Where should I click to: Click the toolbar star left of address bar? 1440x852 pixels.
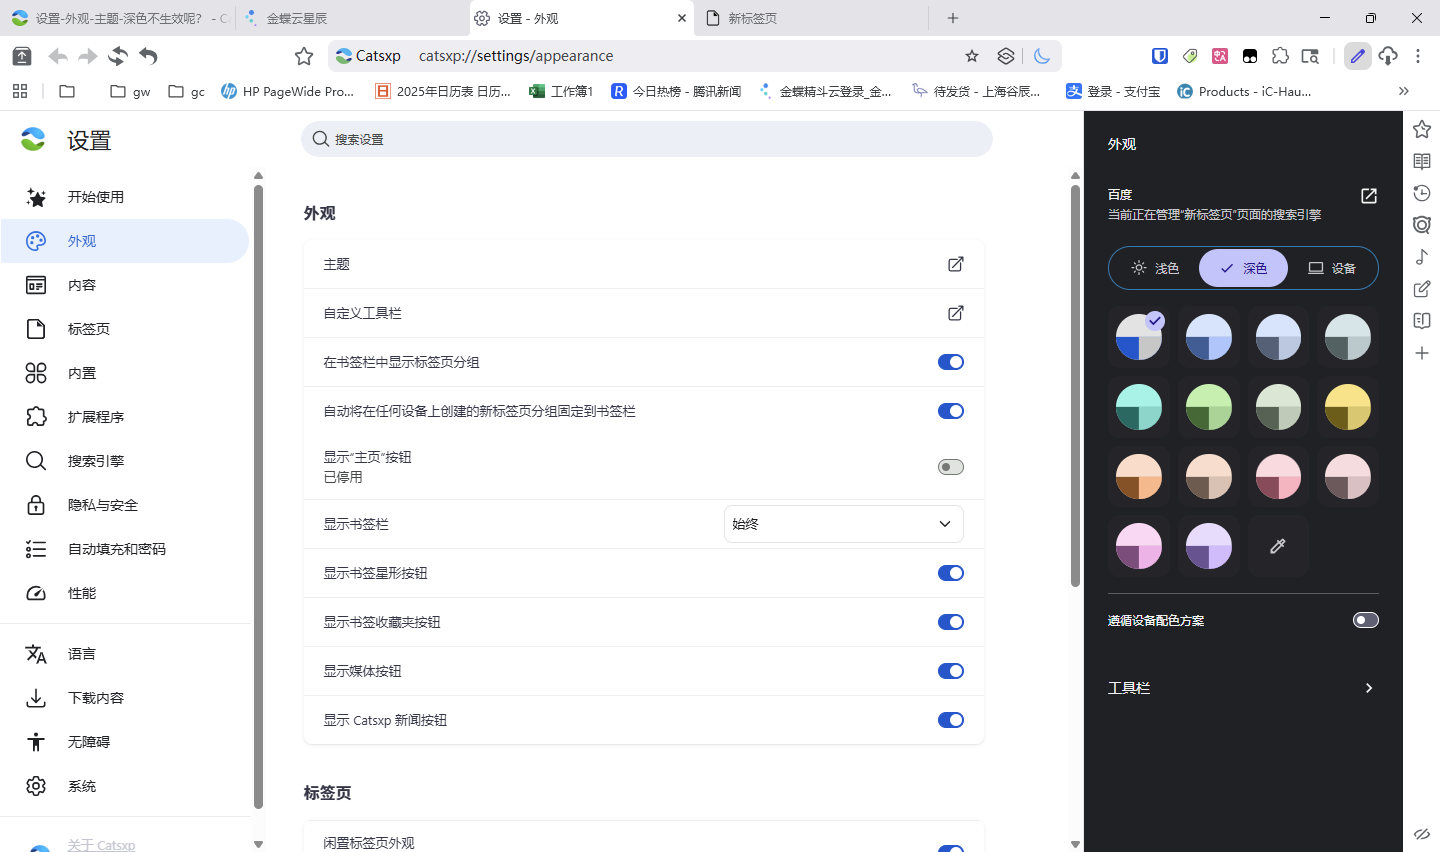pos(304,56)
